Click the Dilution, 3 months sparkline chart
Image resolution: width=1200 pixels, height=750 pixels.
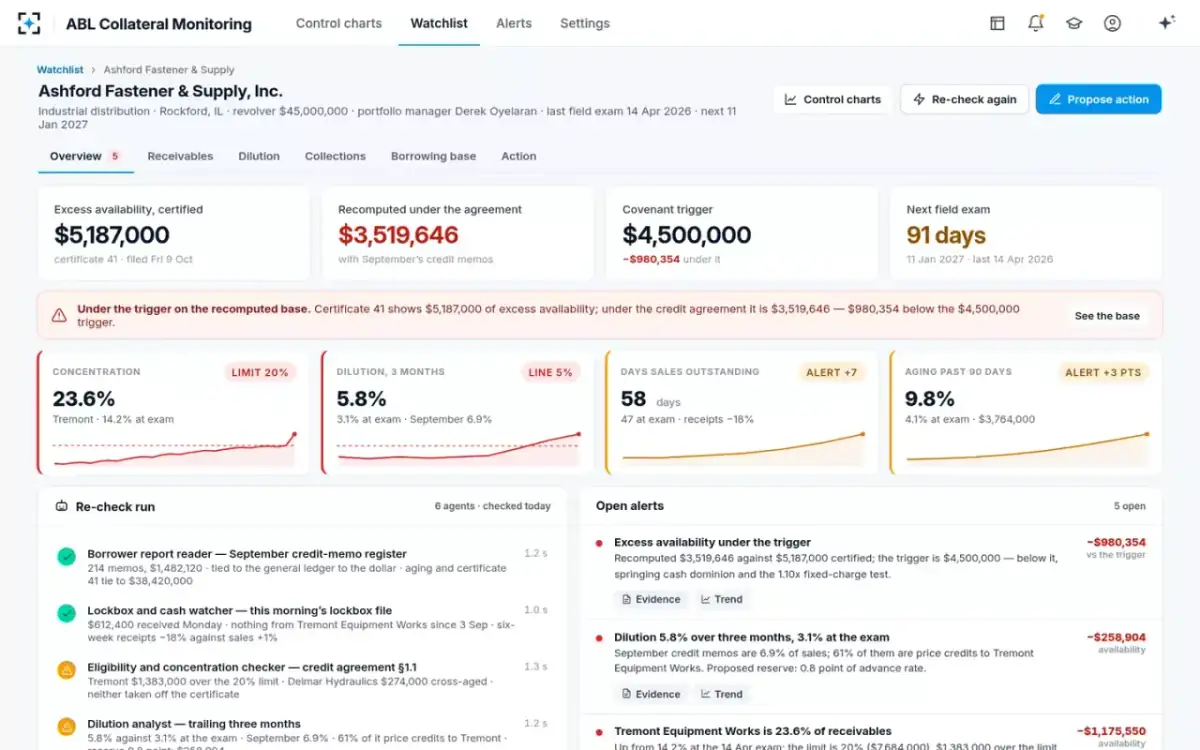coord(460,449)
